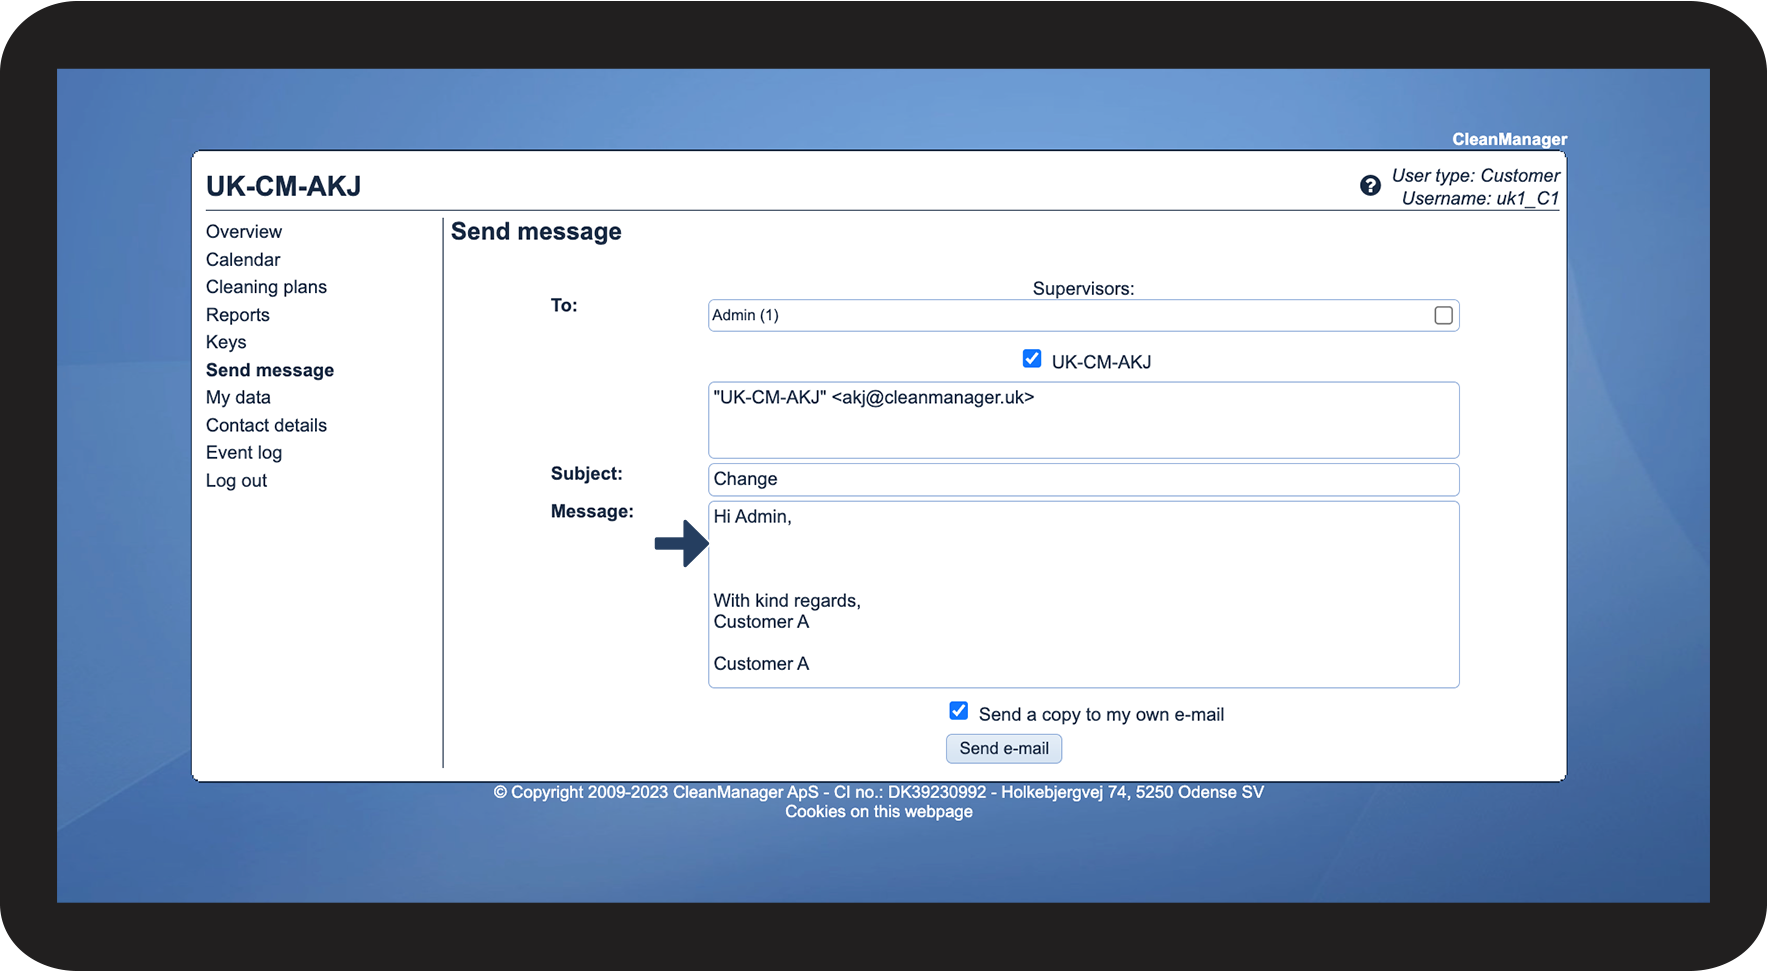Open My data page
Viewport: 1767px width, 971px height.
(238, 397)
